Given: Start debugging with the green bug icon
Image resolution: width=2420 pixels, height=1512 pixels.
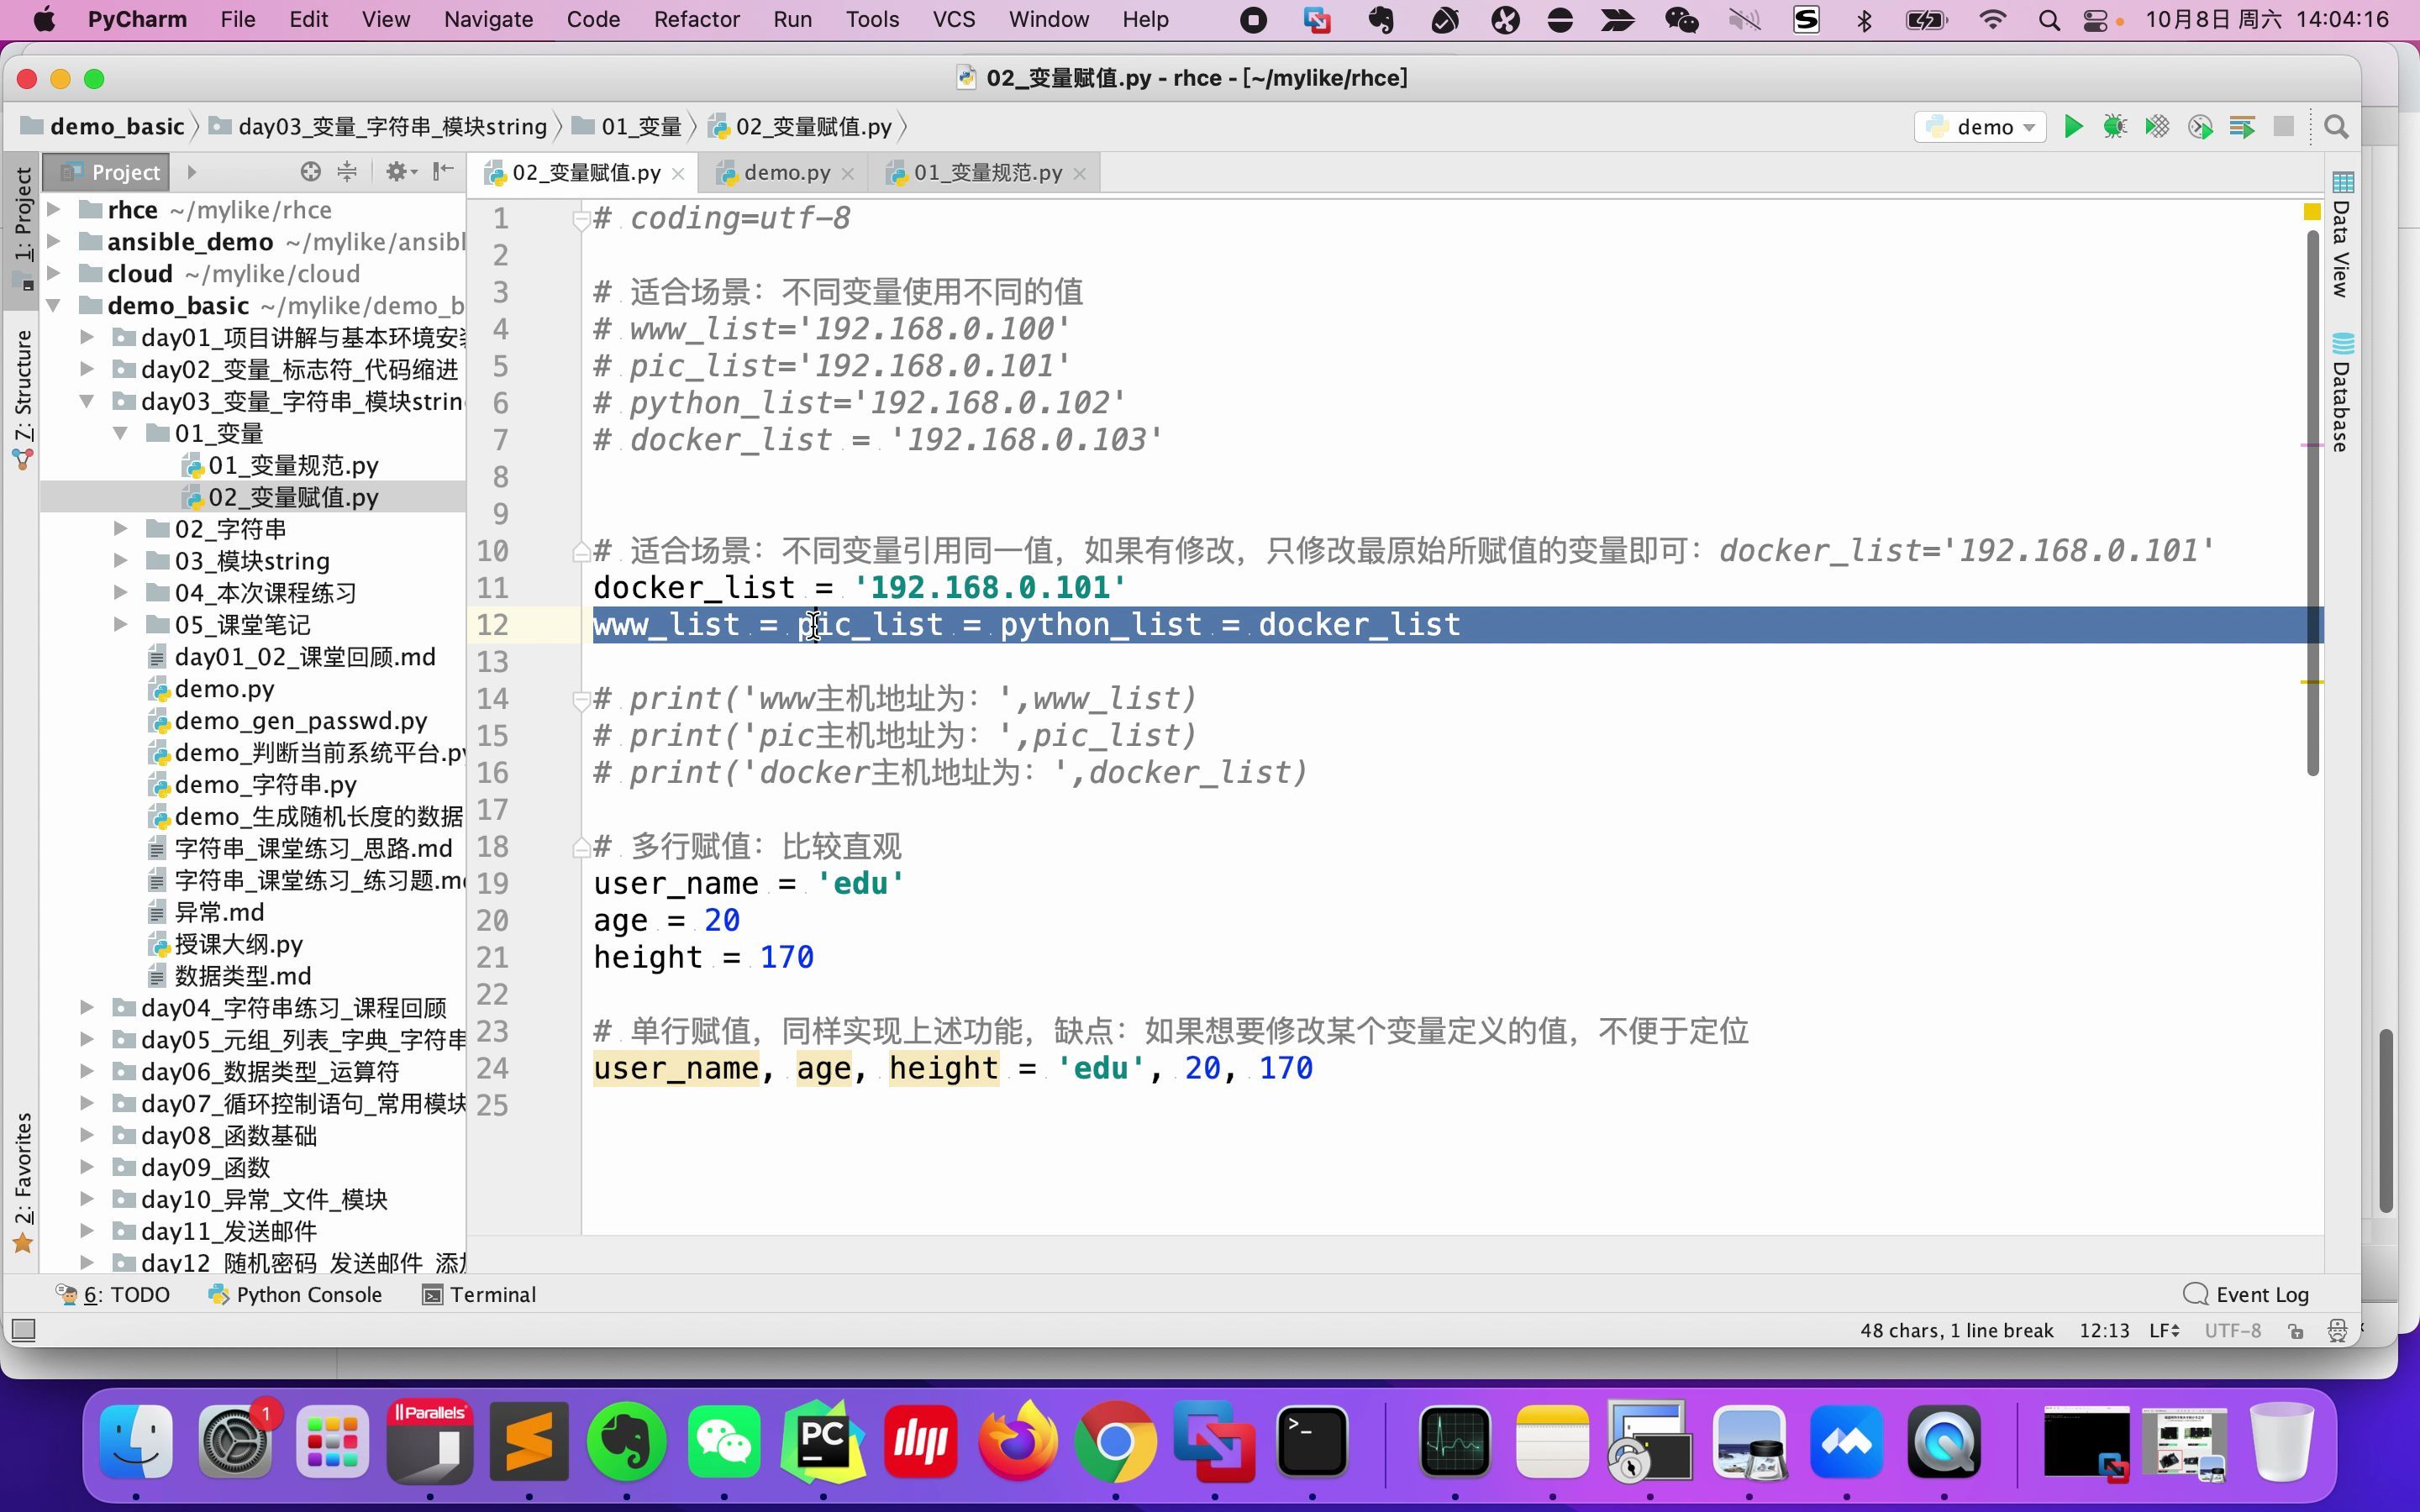Looking at the screenshot, I should [x=2114, y=127].
